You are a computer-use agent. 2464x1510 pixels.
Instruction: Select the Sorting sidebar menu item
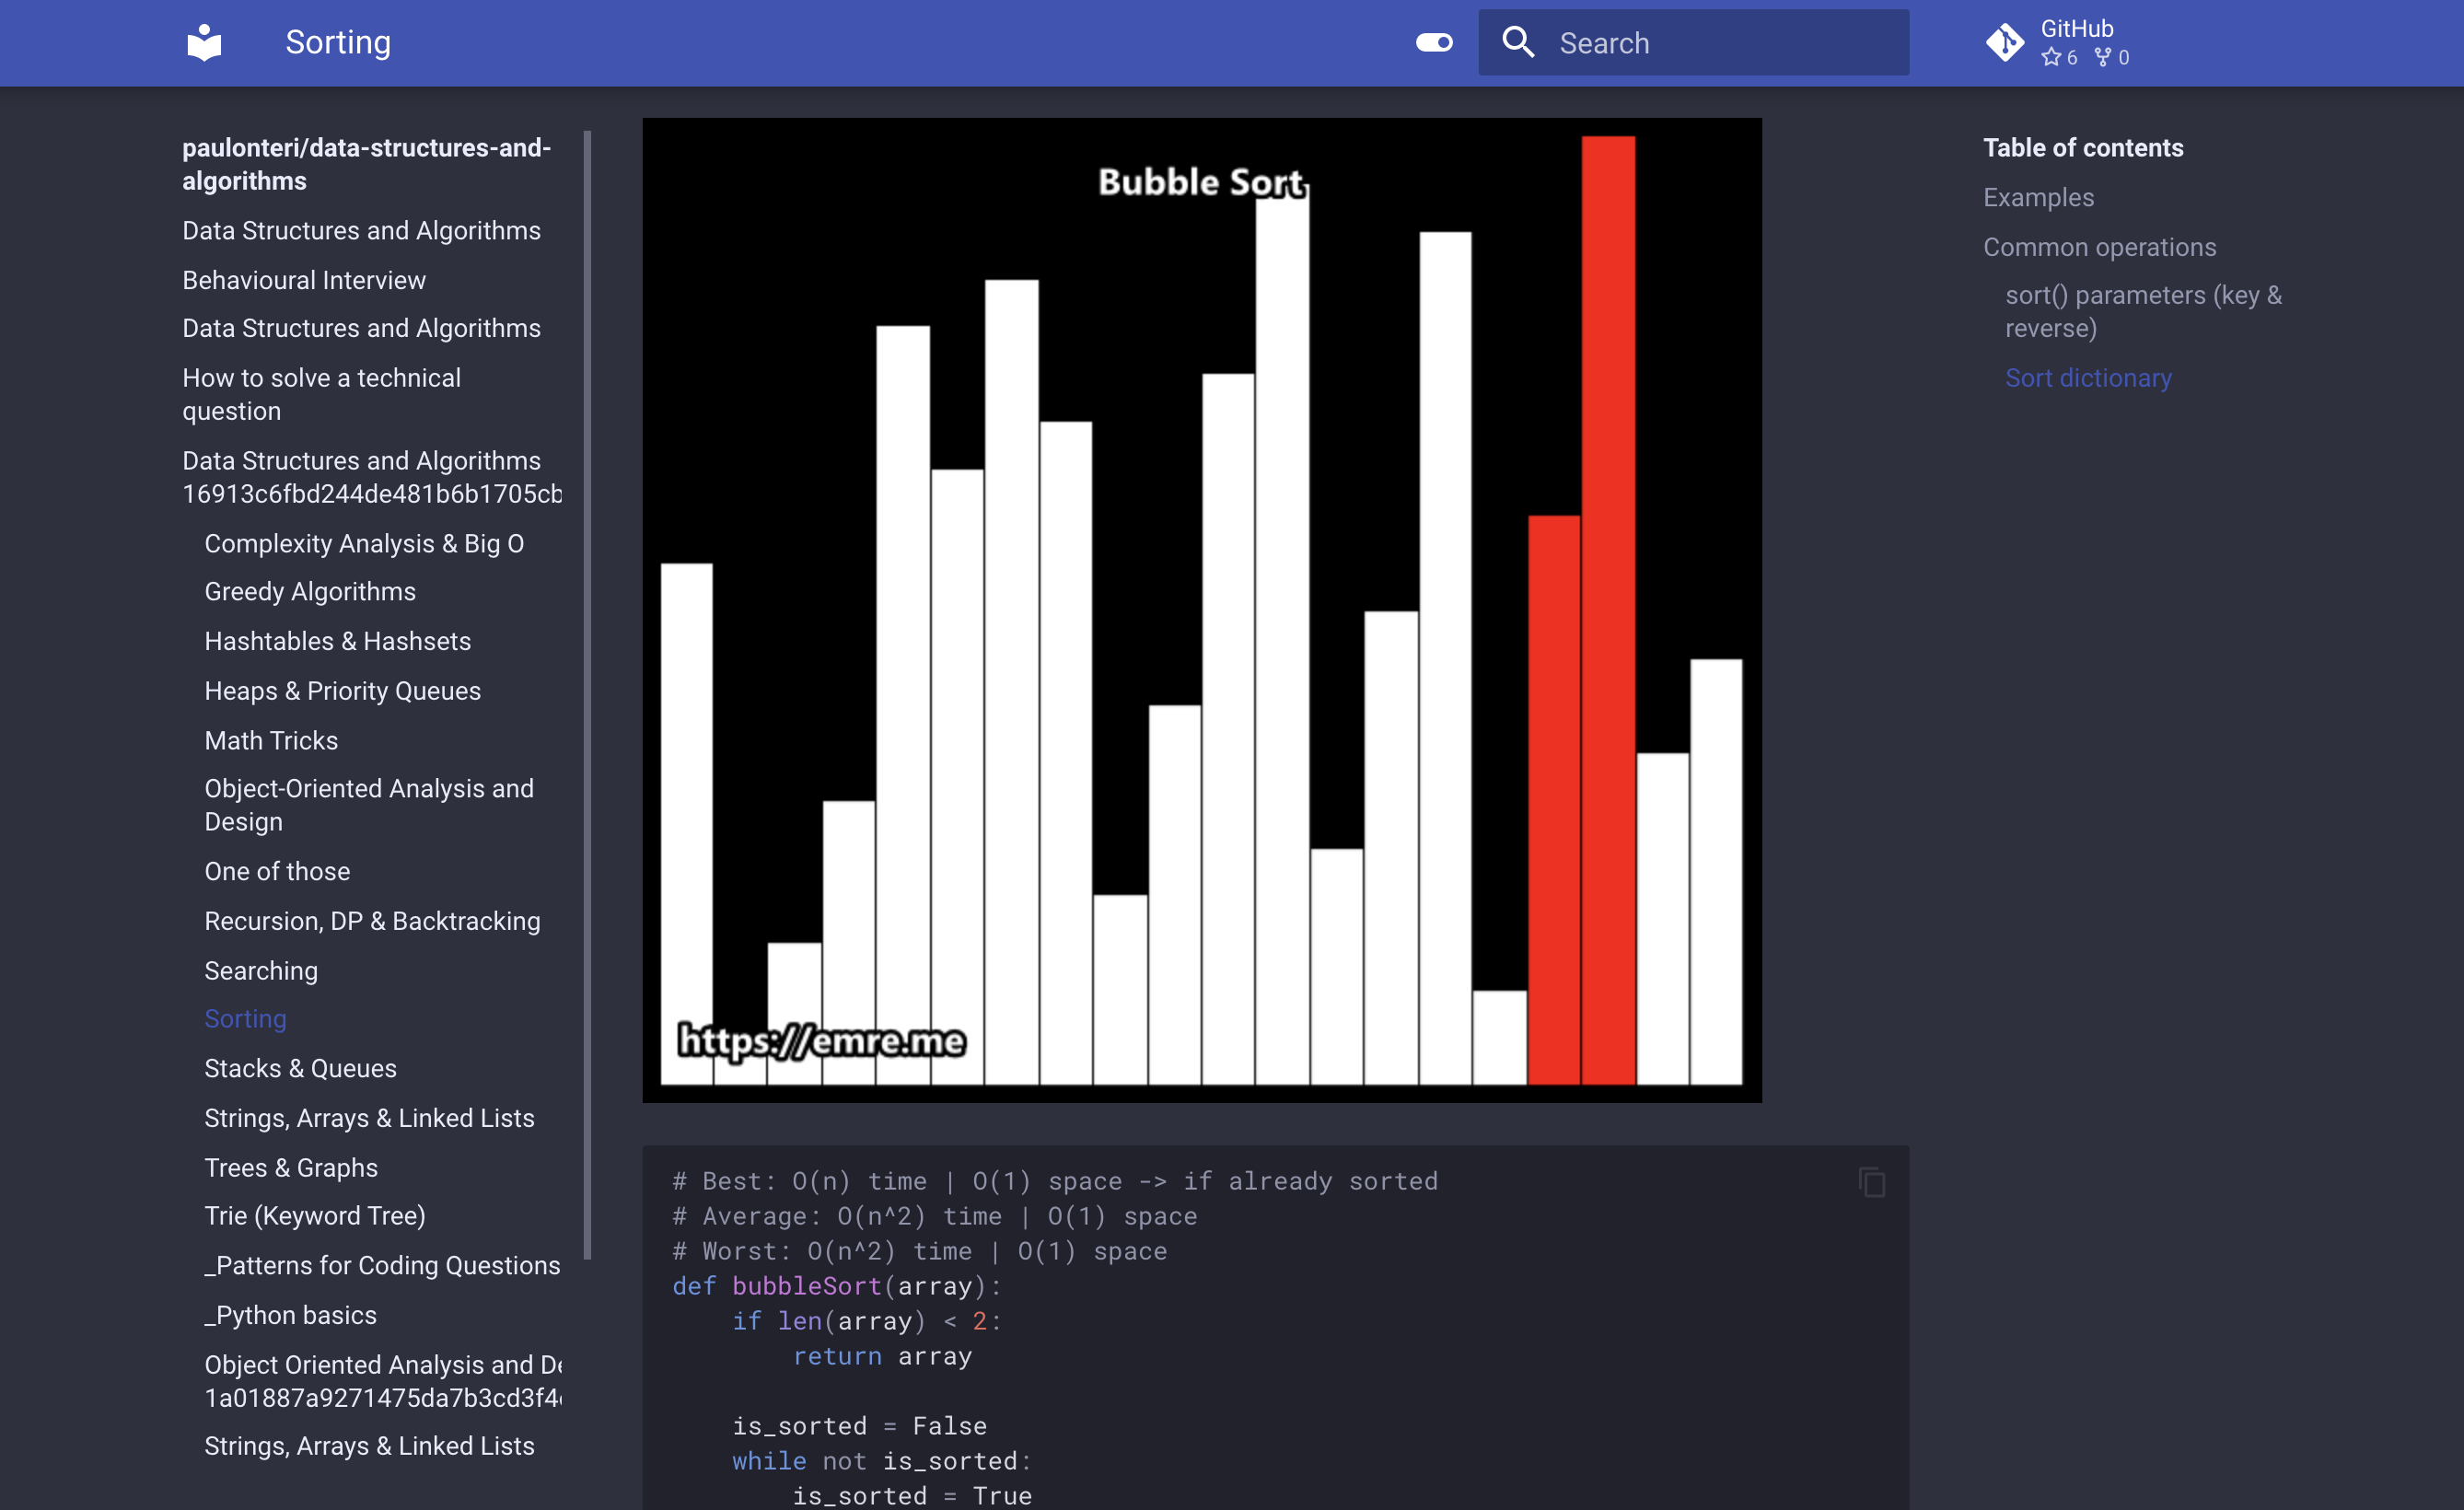point(245,1017)
